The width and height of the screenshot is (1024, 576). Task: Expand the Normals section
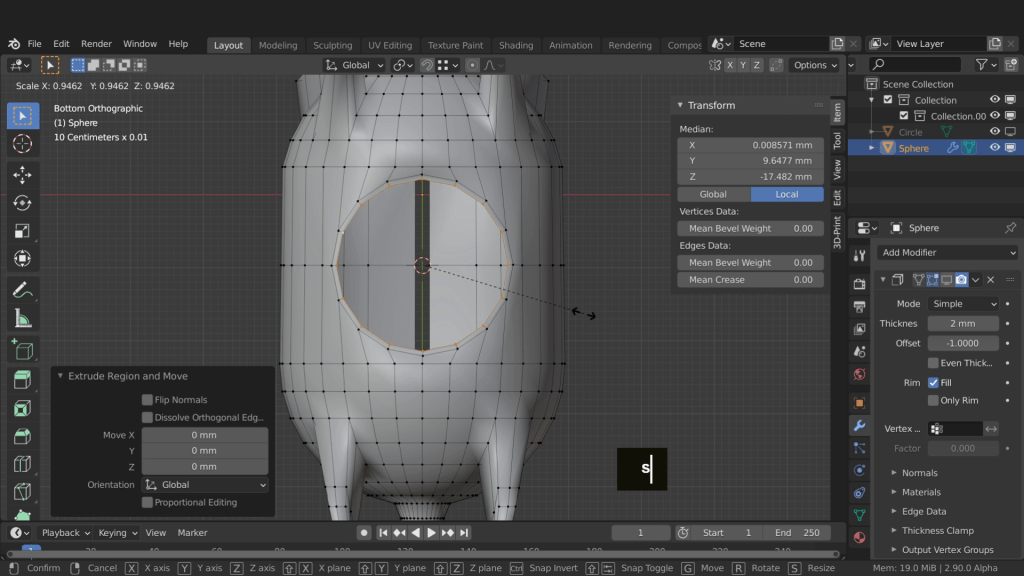[x=919, y=473]
